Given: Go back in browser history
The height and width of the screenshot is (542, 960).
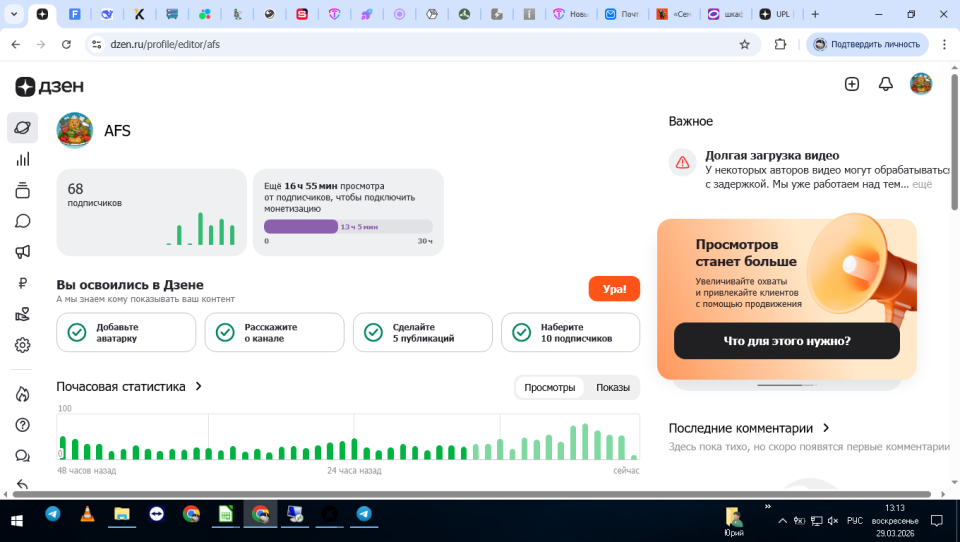Looking at the screenshot, I should click(16, 44).
